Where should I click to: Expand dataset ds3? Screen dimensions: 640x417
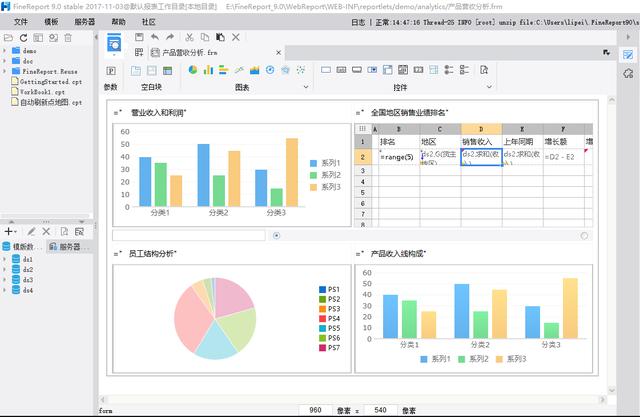click(4, 279)
